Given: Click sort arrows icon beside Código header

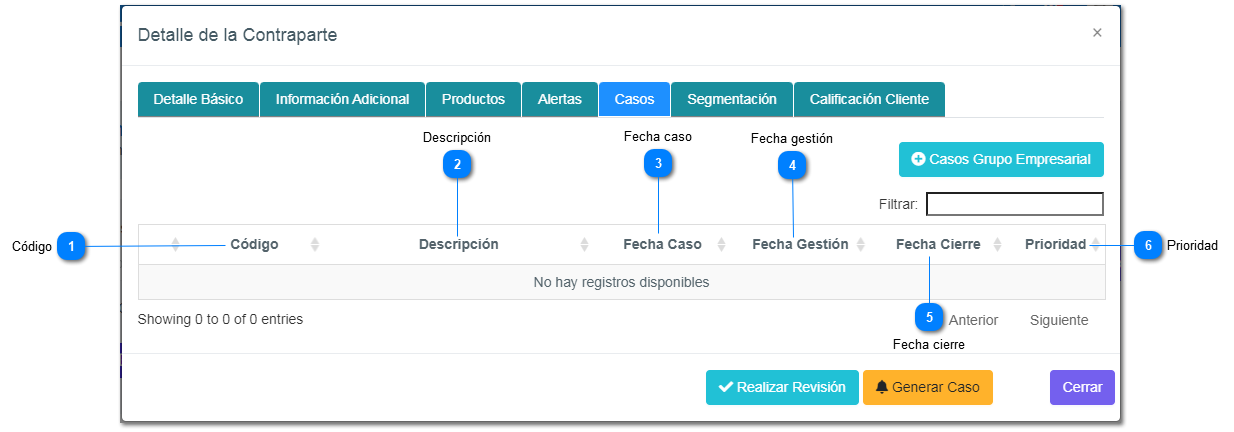Looking at the screenshot, I should click(315, 245).
